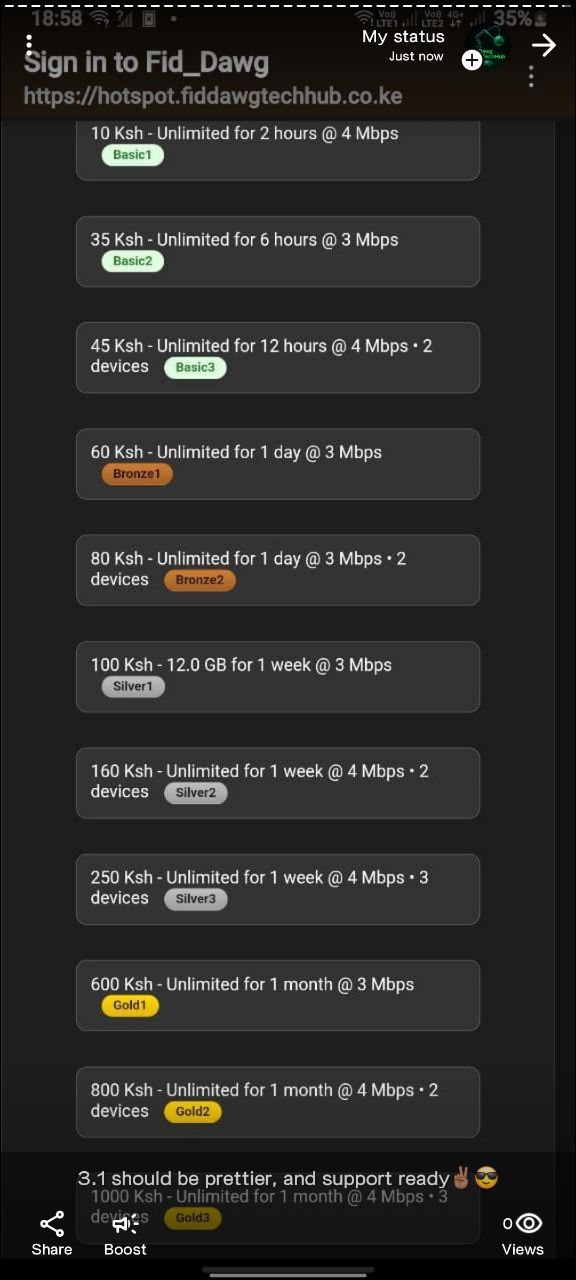
Task: Select the Gold1 600 Ksh monthly plan
Action: point(278,994)
